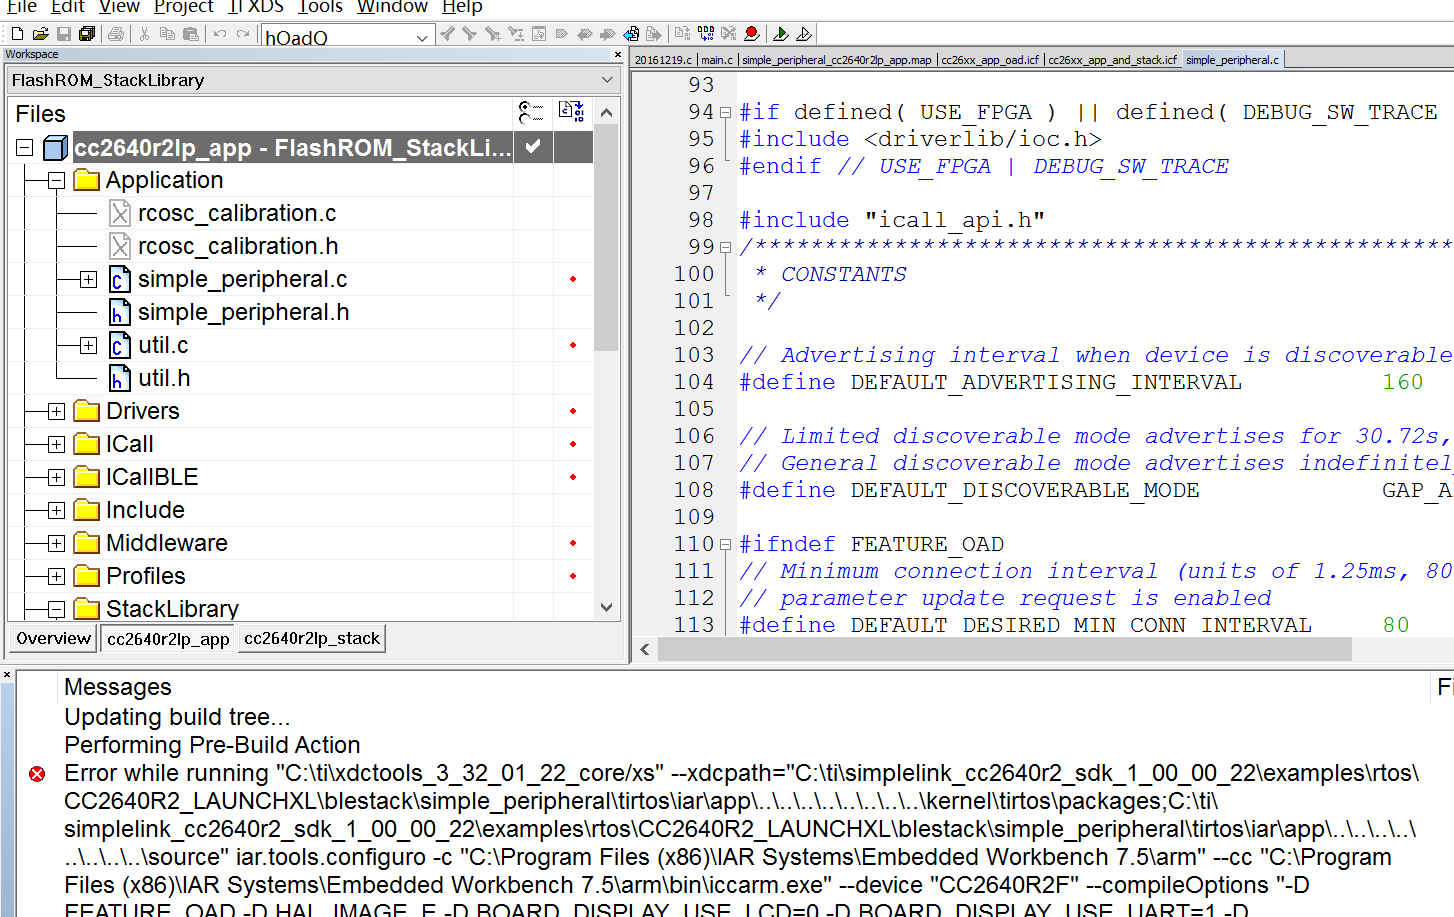Click the Make build toolbar icon
This screenshot has height=917, width=1454.
(706, 34)
